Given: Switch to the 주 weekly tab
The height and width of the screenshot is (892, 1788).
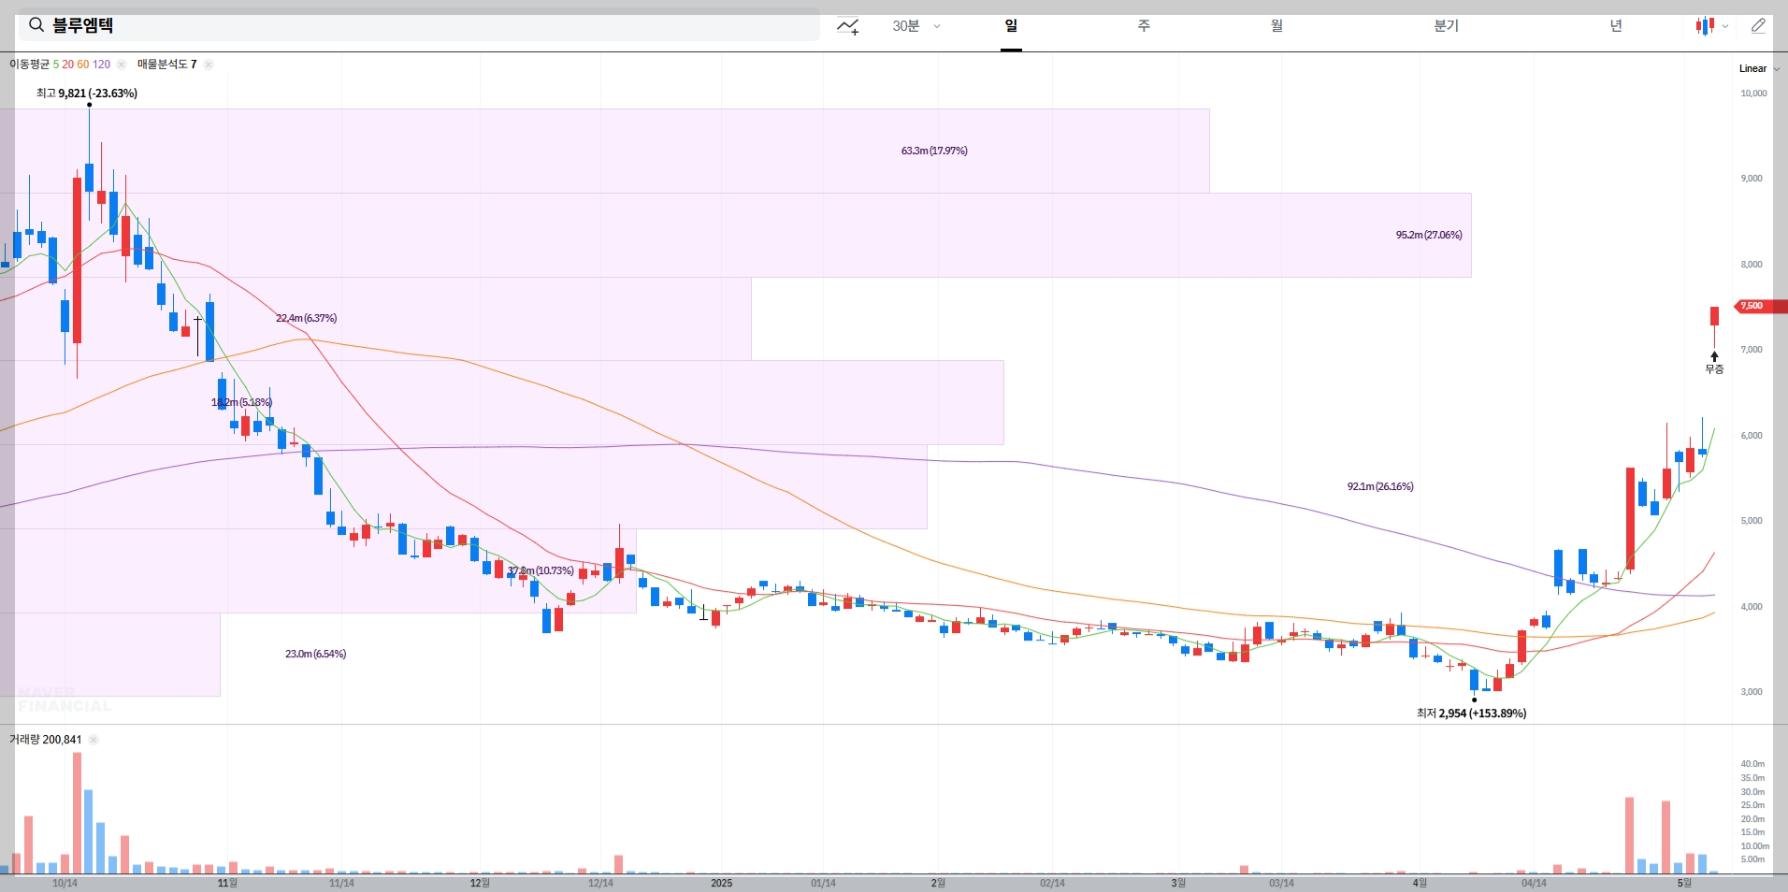Looking at the screenshot, I should [1144, 26].
